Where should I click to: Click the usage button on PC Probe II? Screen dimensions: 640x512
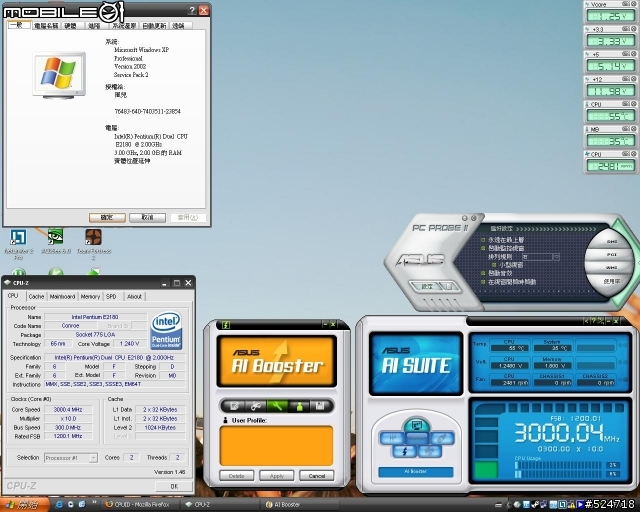tap(611, 281)
